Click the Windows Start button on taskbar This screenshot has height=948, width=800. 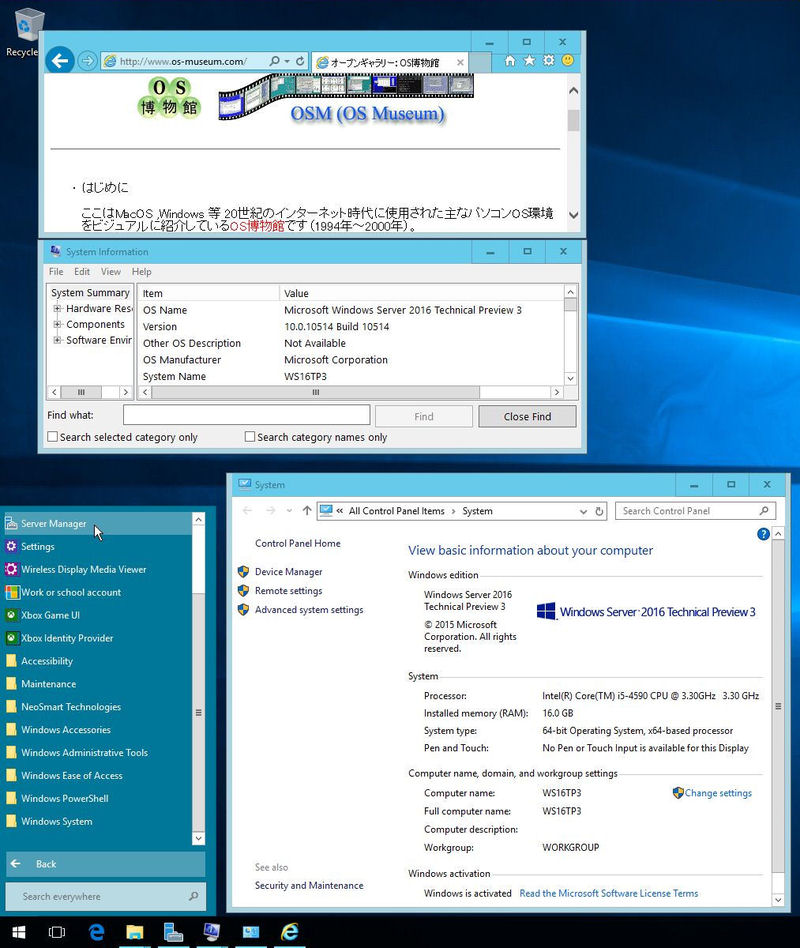point(19,932)
